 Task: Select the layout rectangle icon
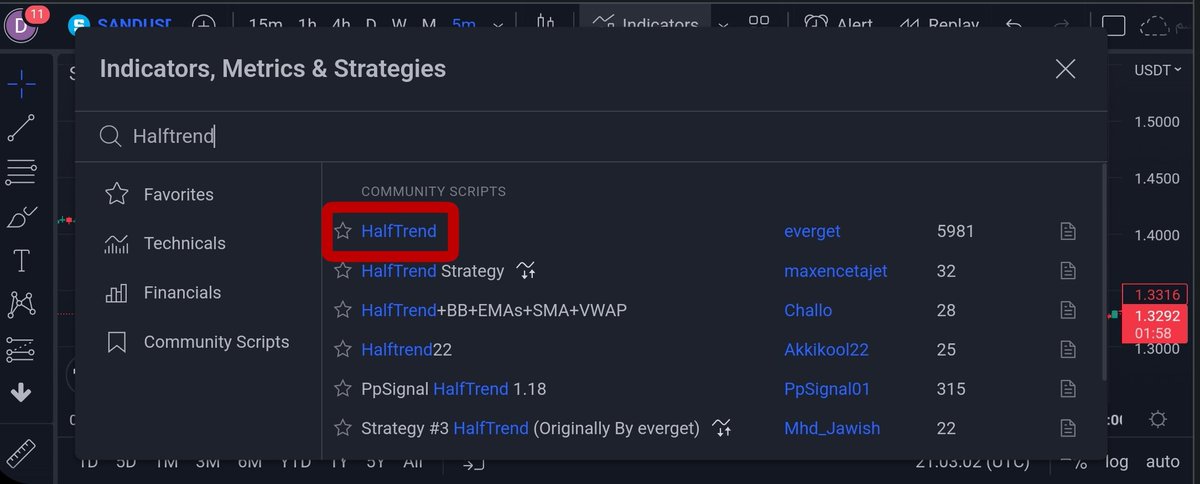pos(1113,24)
